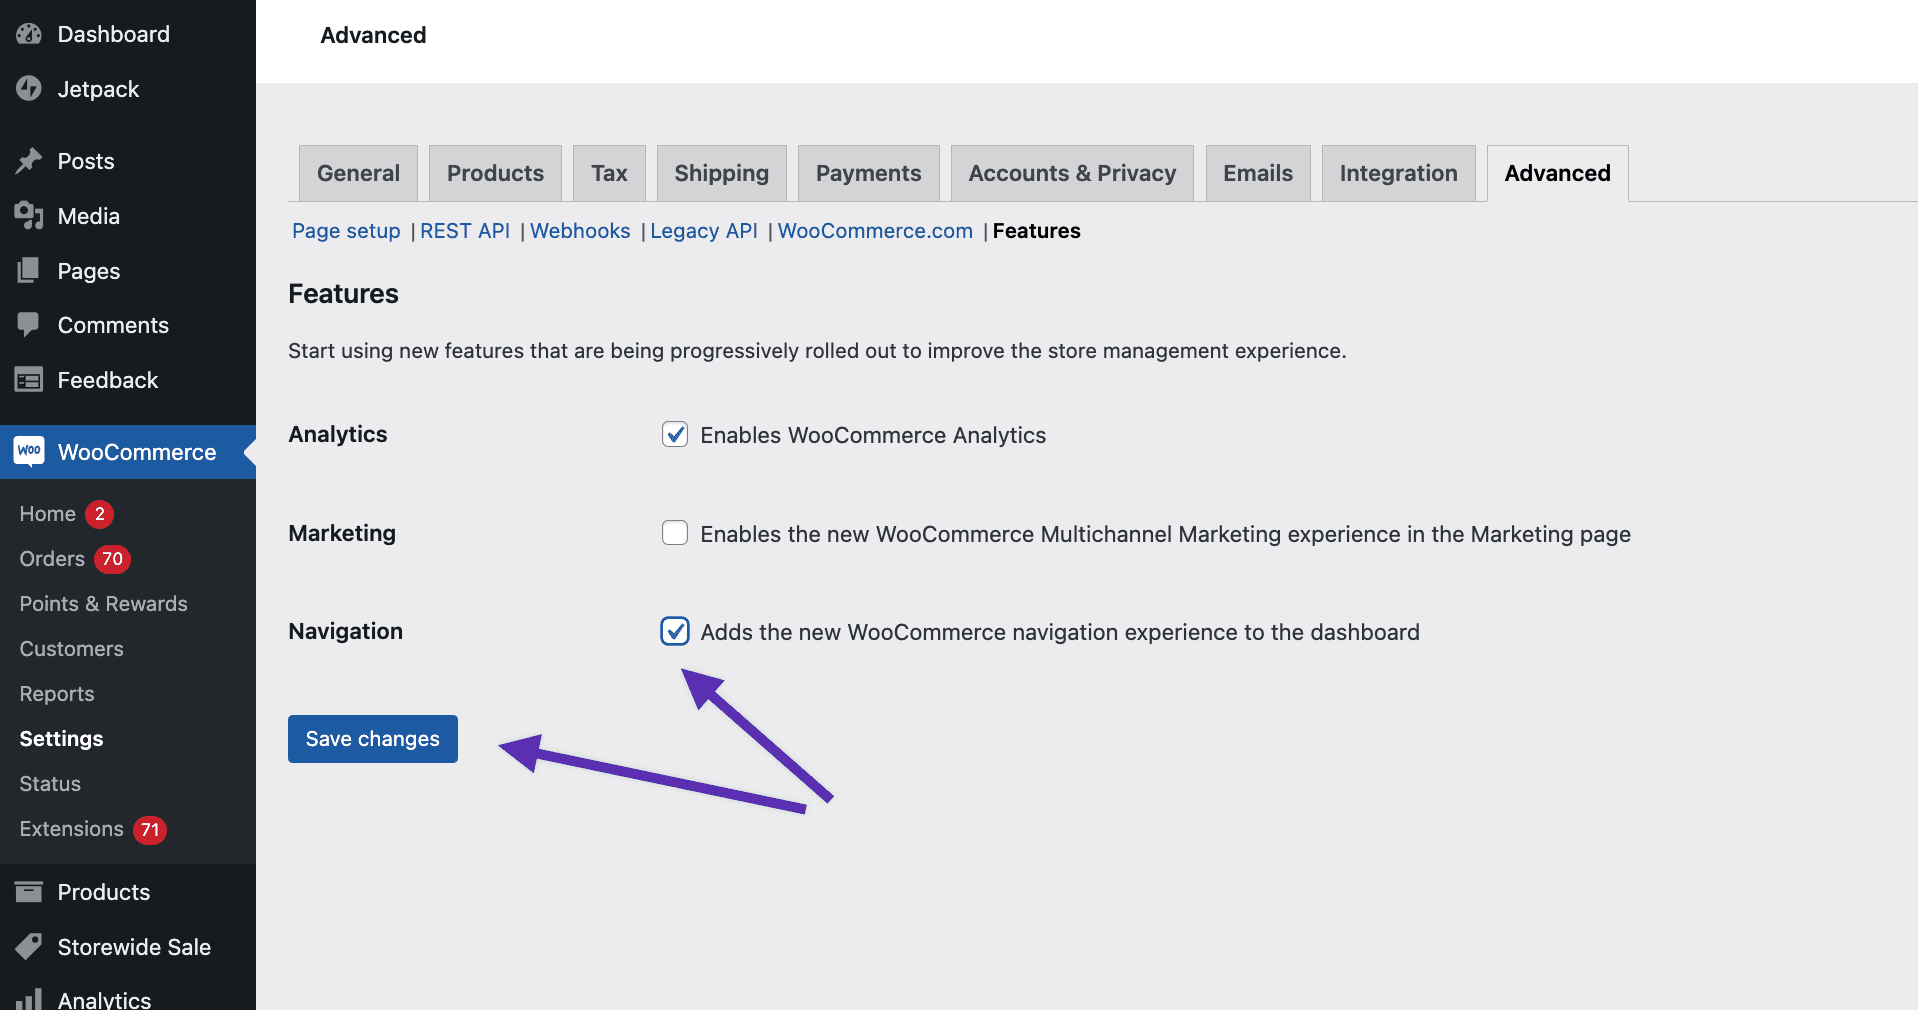The height and width of the screenshot is (1010, 1918).
Task: Click the Orders 70 notification badge
Action: (112, 558)
